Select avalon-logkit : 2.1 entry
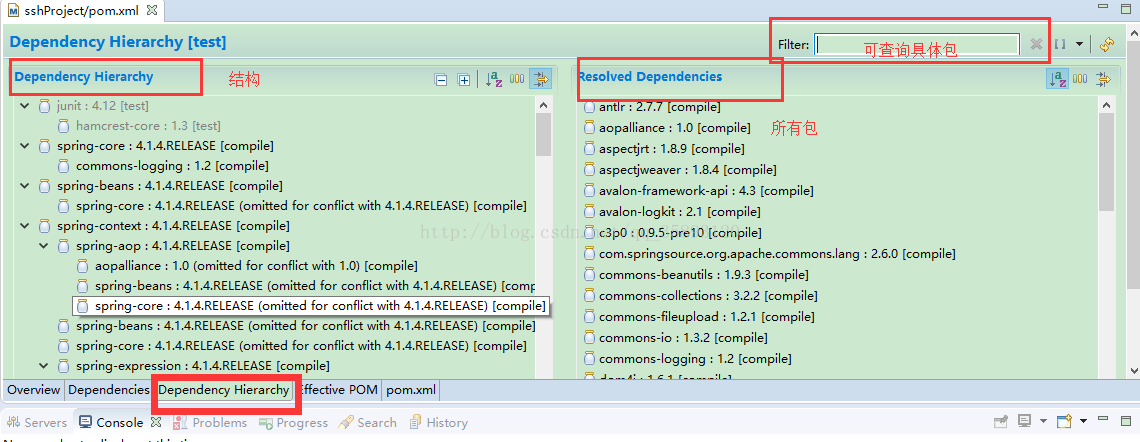This screenshot has height=442, width=1140. [680, 212]
